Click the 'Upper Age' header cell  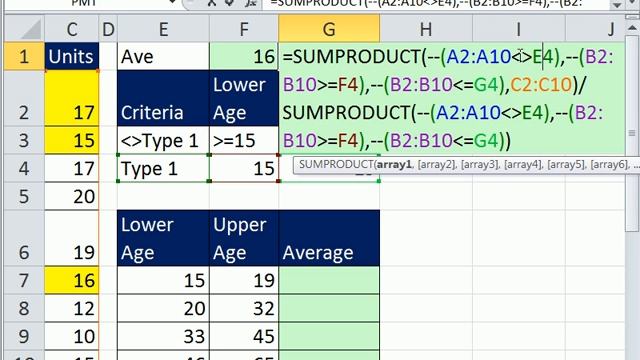[x=244, y=238]
